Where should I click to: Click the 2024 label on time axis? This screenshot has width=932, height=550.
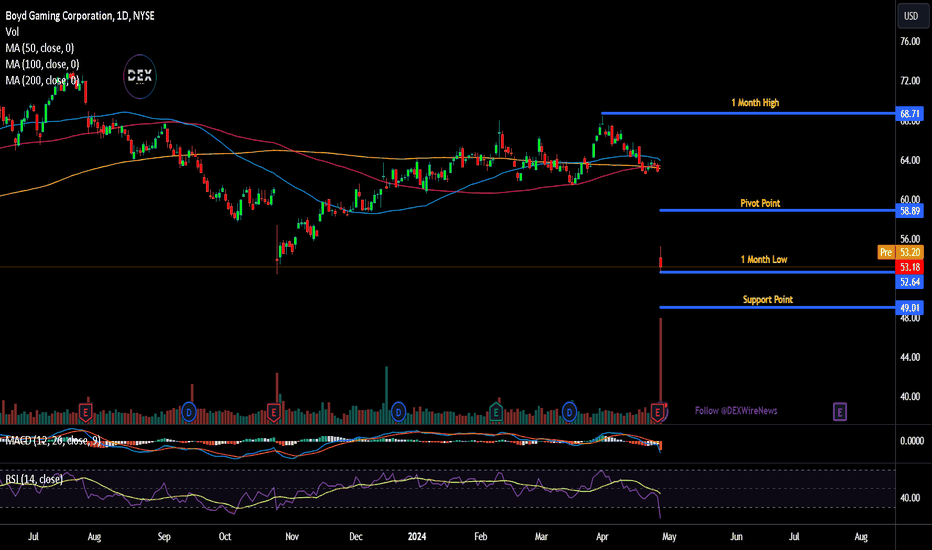(417, 536)
